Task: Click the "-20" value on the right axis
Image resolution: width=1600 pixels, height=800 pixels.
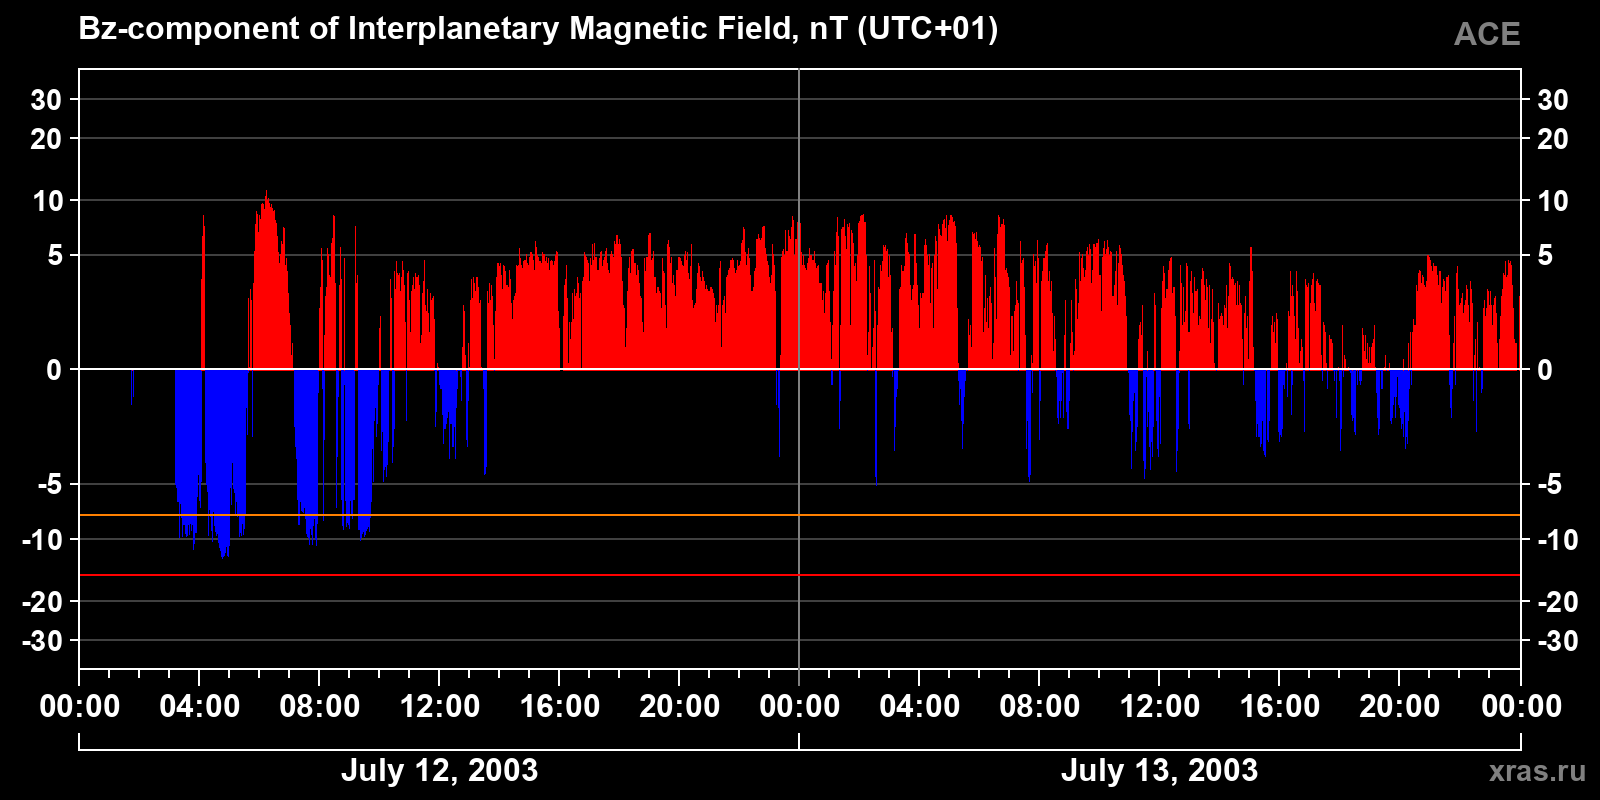Action: [x=1557, y=602]
